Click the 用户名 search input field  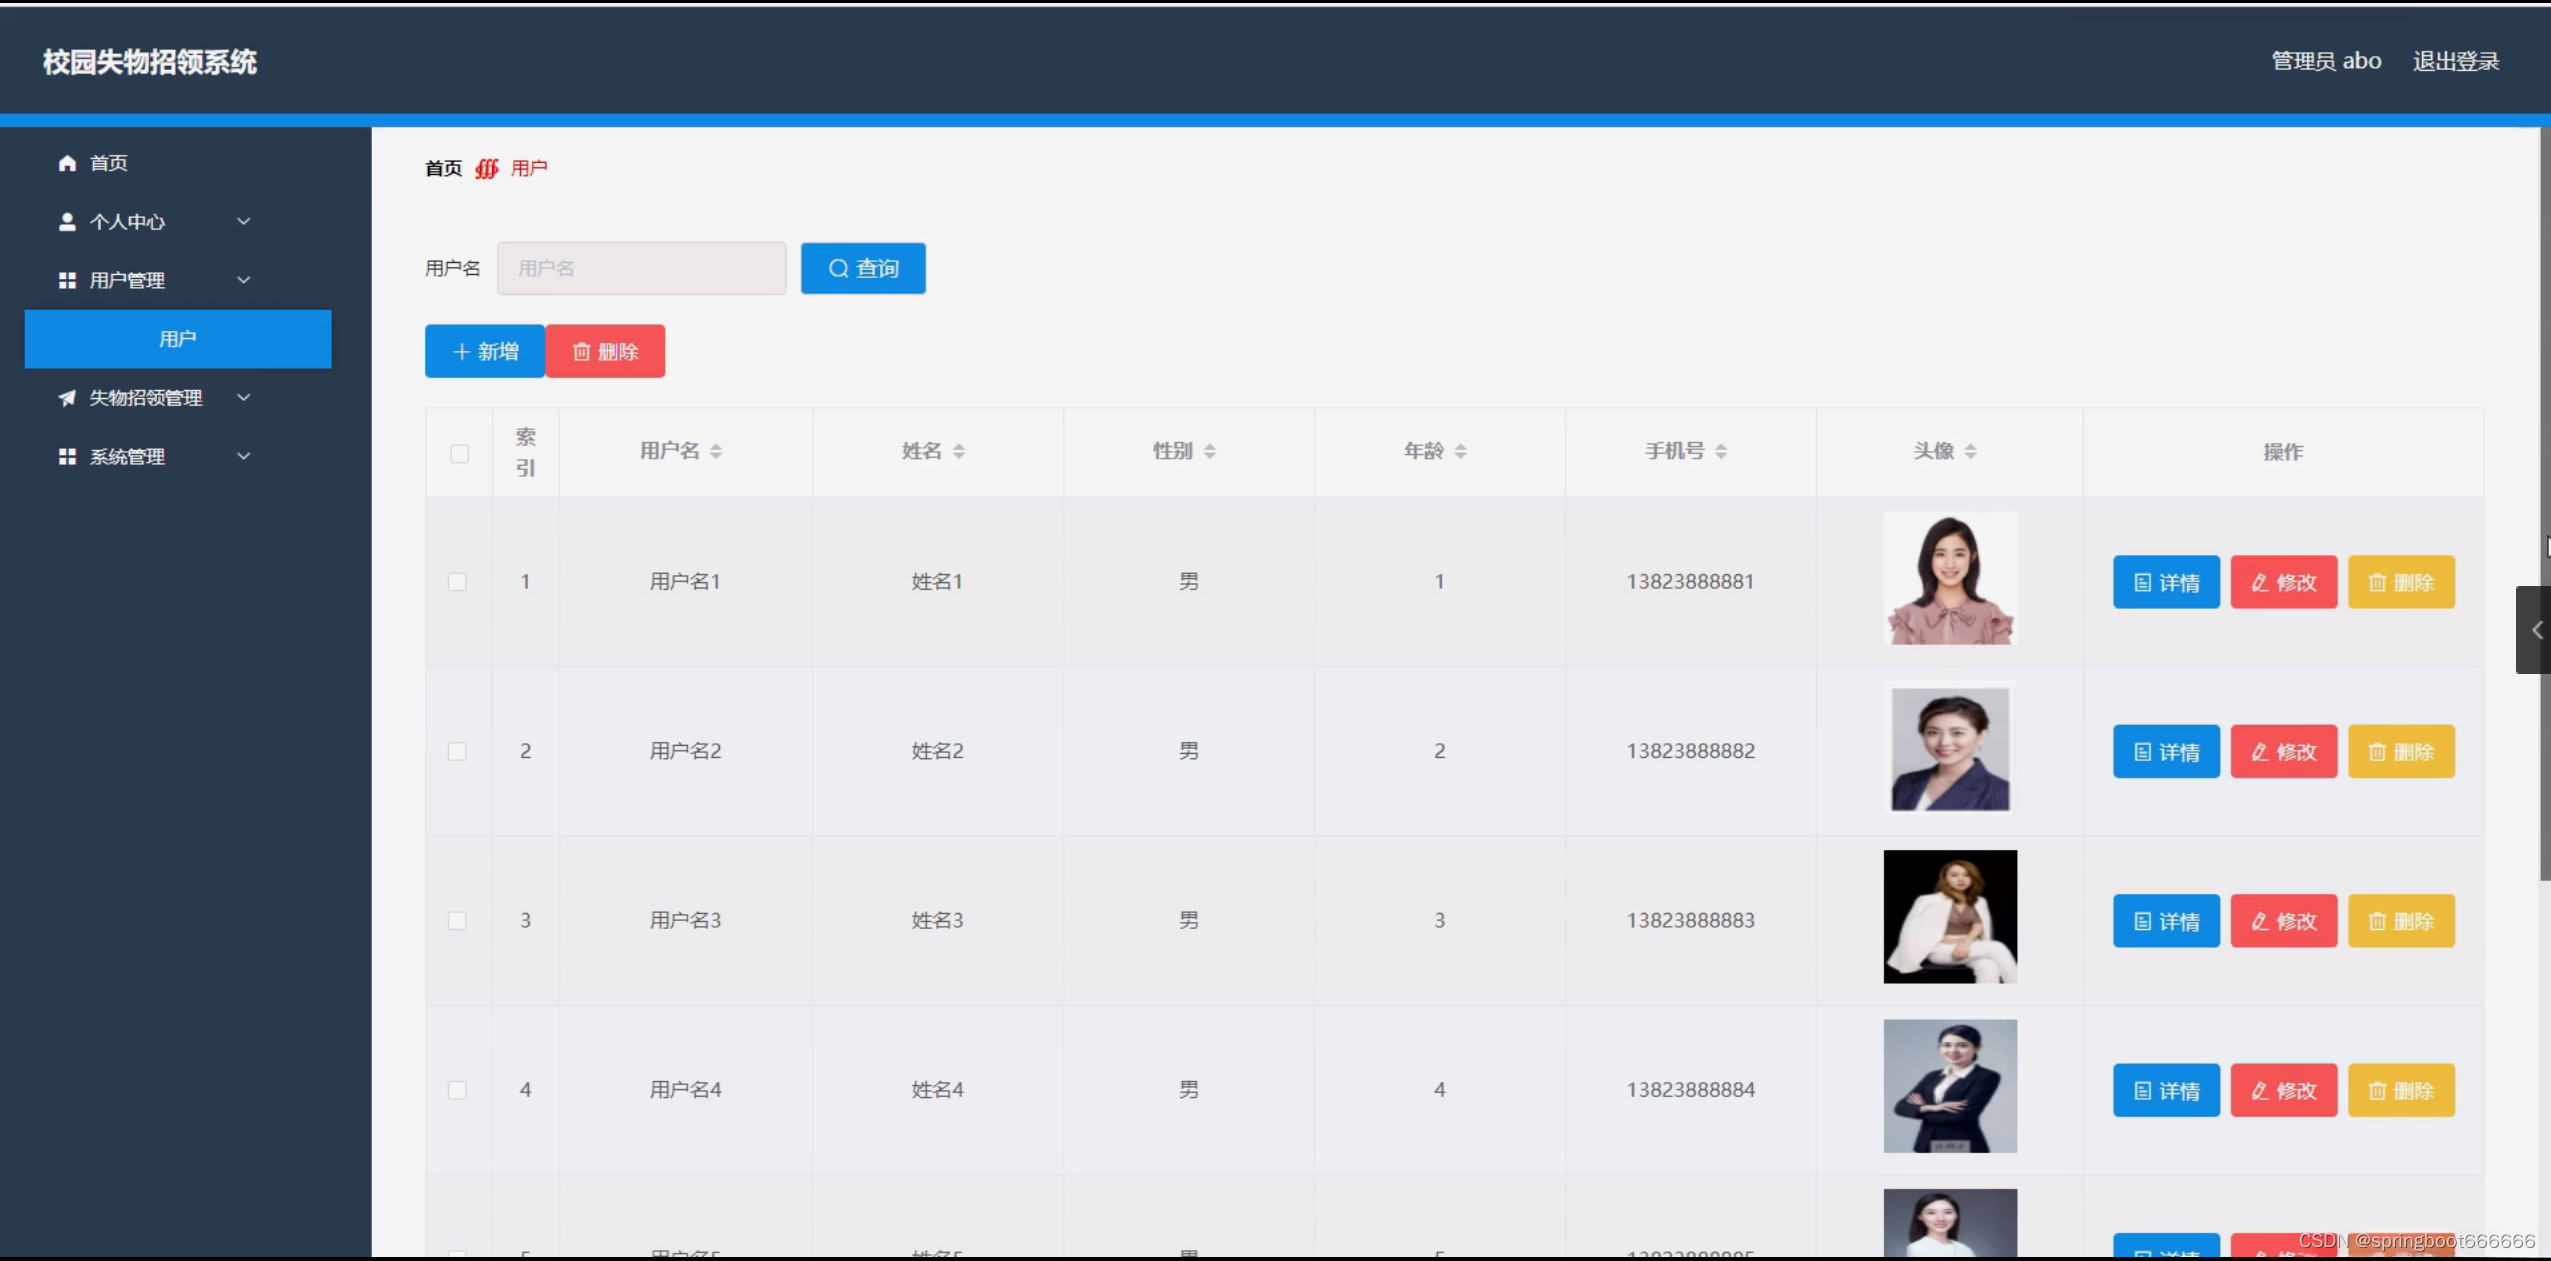pyautogui.click(x=641, y=269)
